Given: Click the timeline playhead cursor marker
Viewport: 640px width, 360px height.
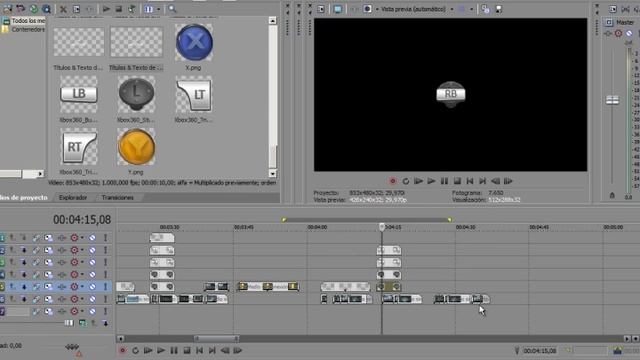Looking at the screenshot, I should tap(382, 227).
